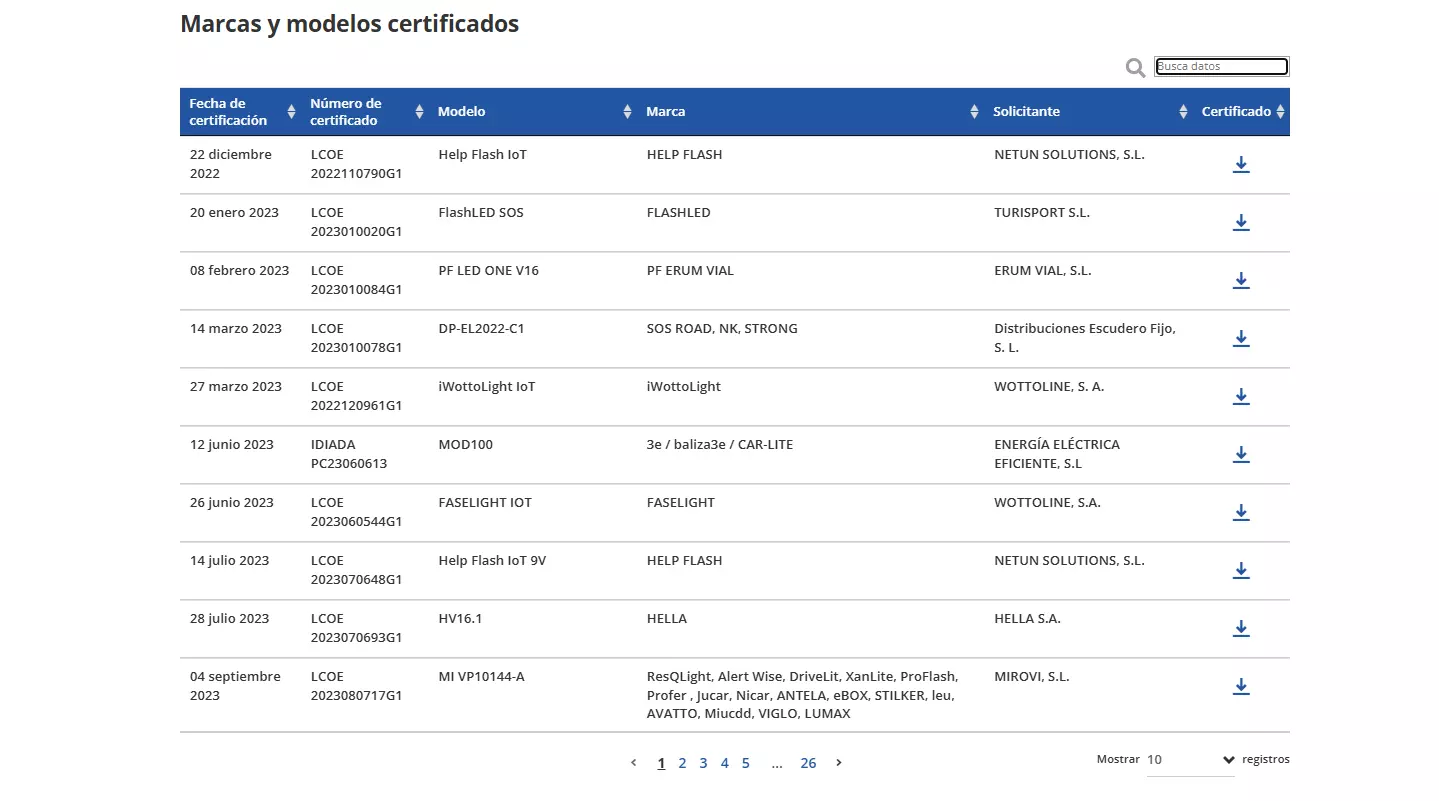Go to page 3 of results
Image resolution: width=1439 pixels, height=801 pixels.
coord(703,763)
